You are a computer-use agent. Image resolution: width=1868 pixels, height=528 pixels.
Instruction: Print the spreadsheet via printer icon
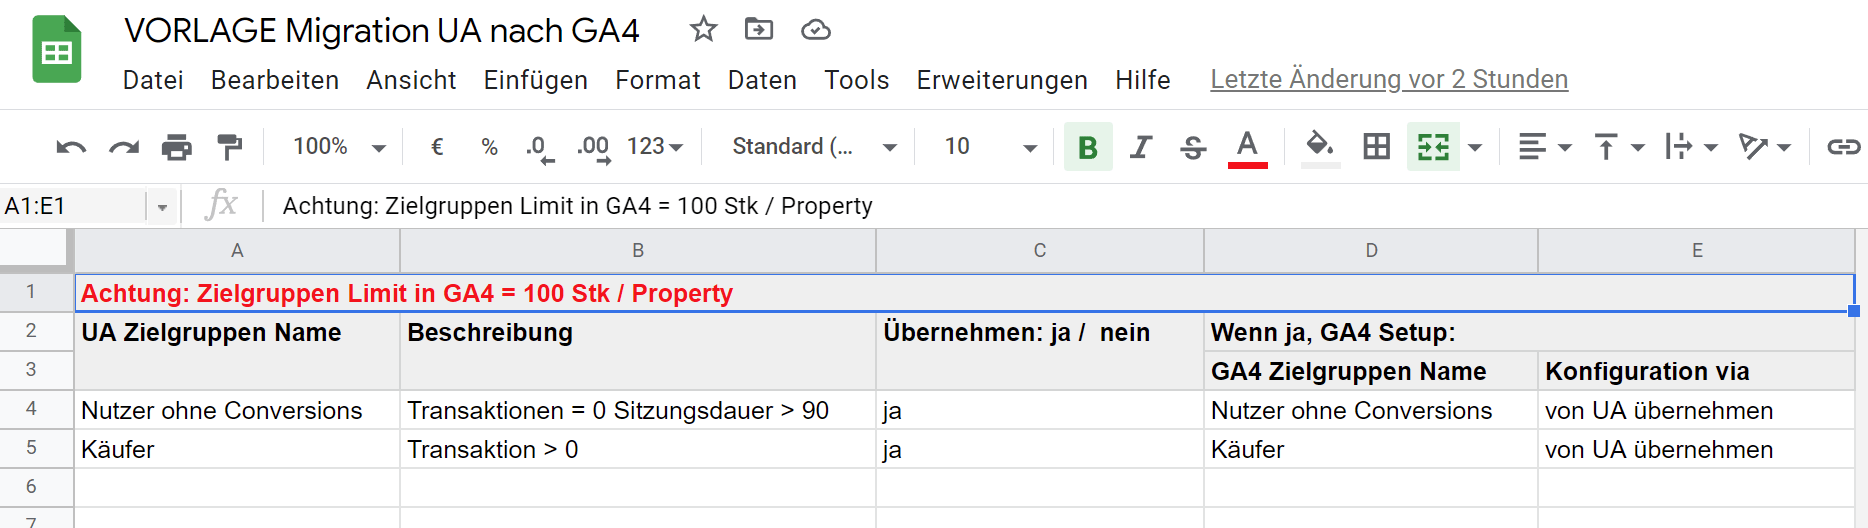(177, 148)
